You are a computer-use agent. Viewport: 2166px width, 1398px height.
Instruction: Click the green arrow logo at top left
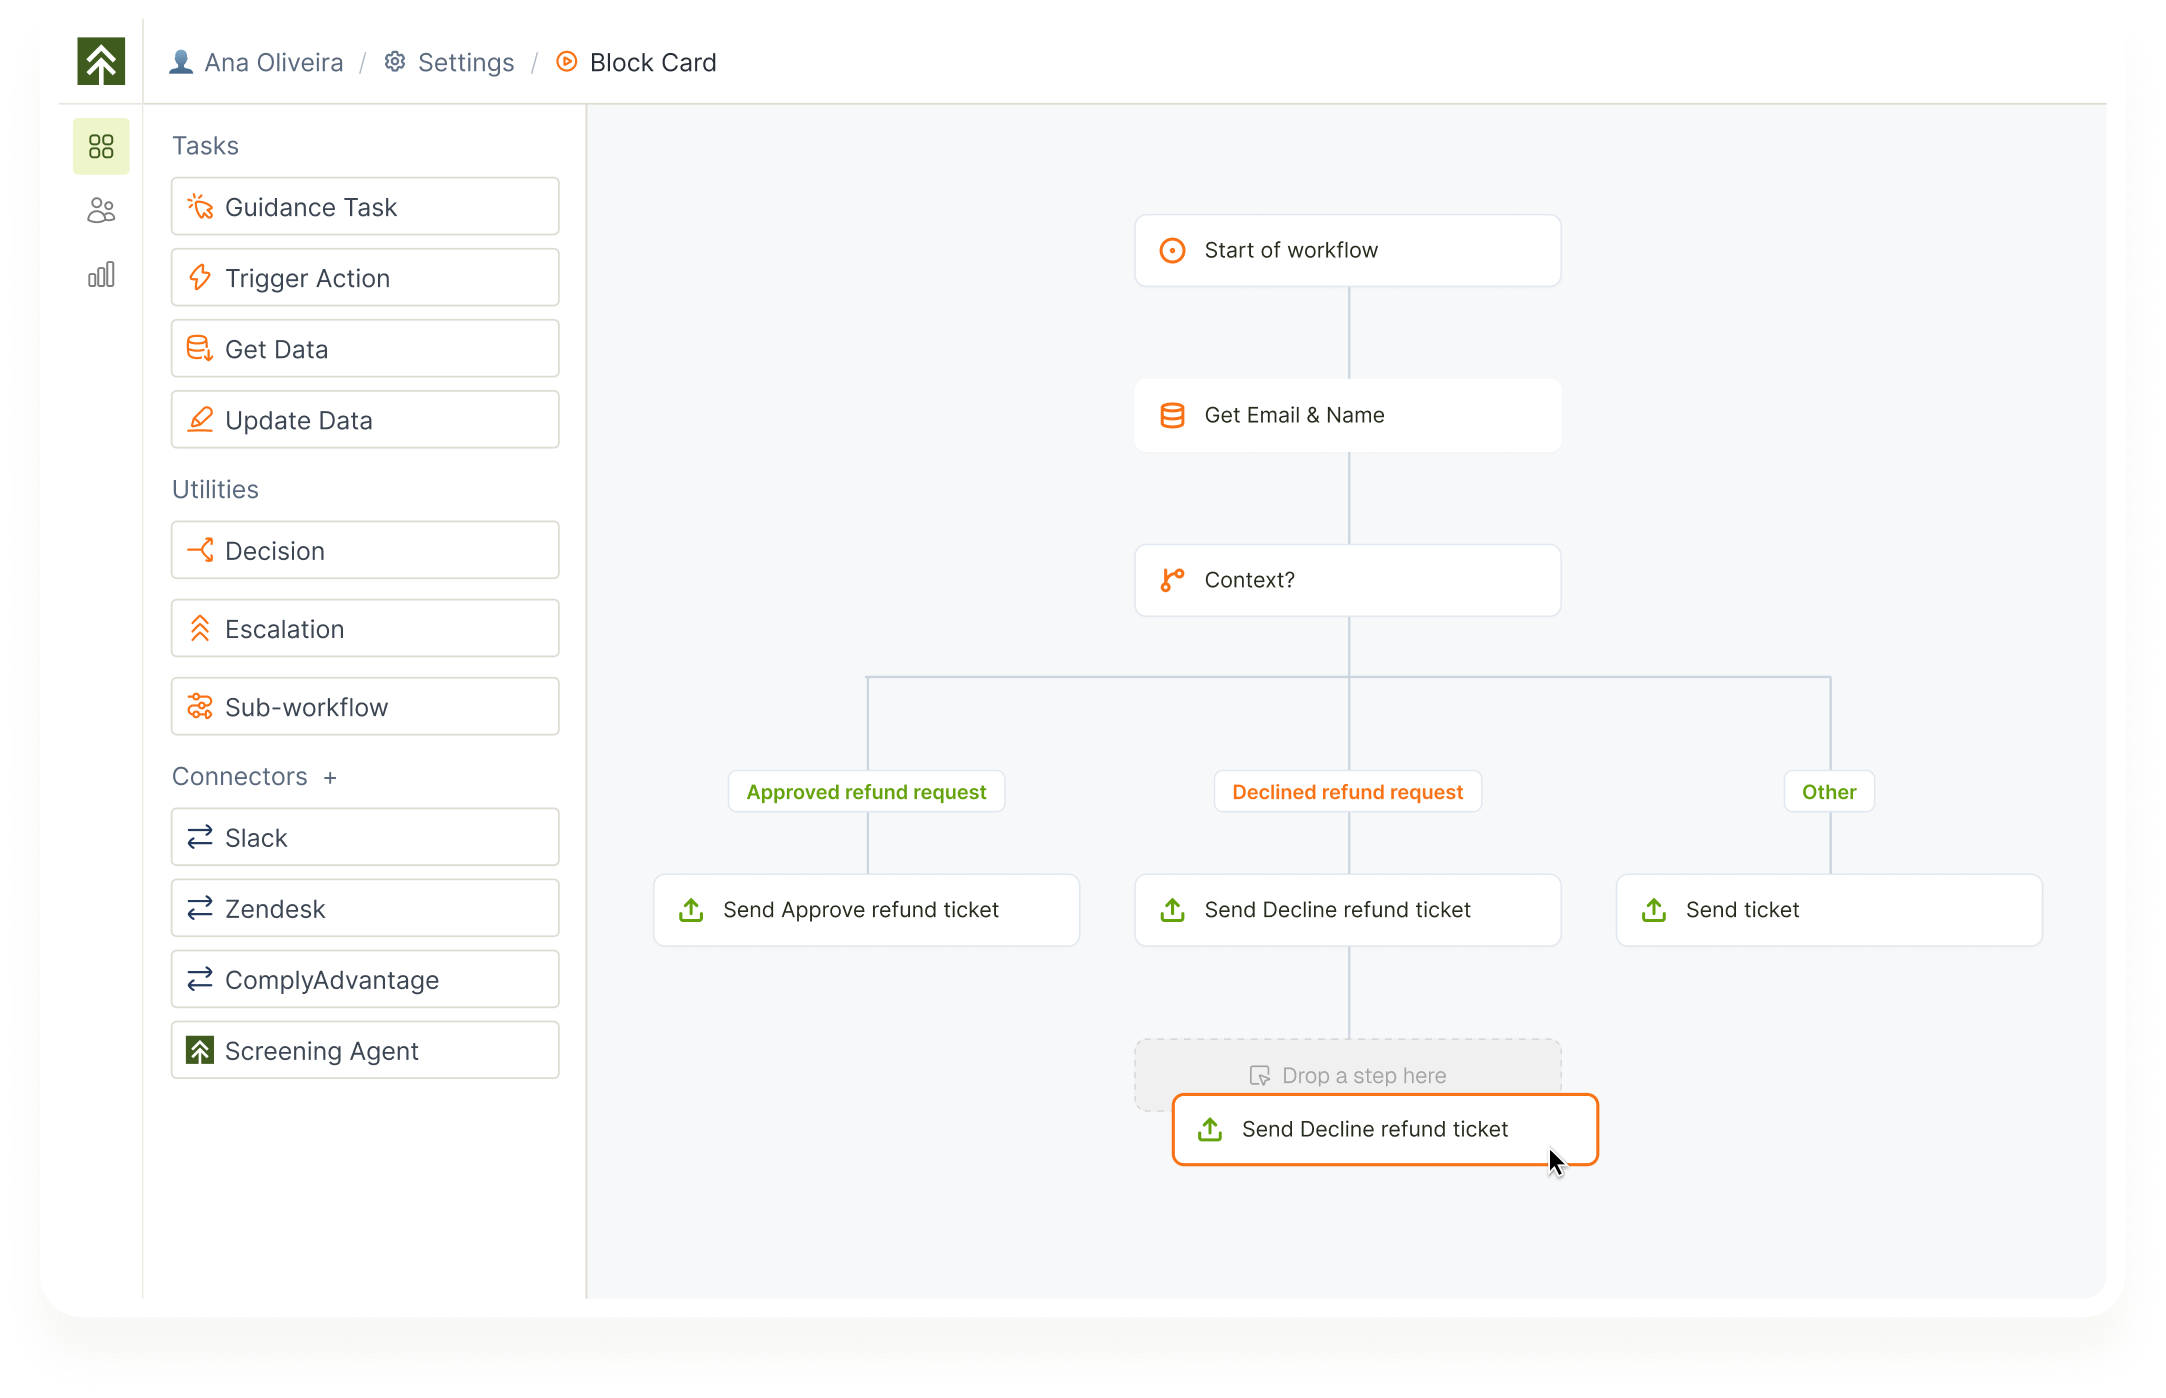pos(101,61)
